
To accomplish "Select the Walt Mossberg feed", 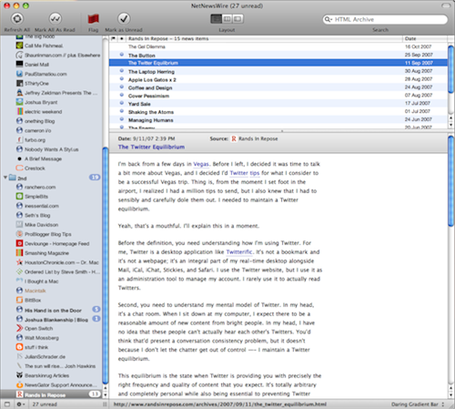I will pos(52,338).
